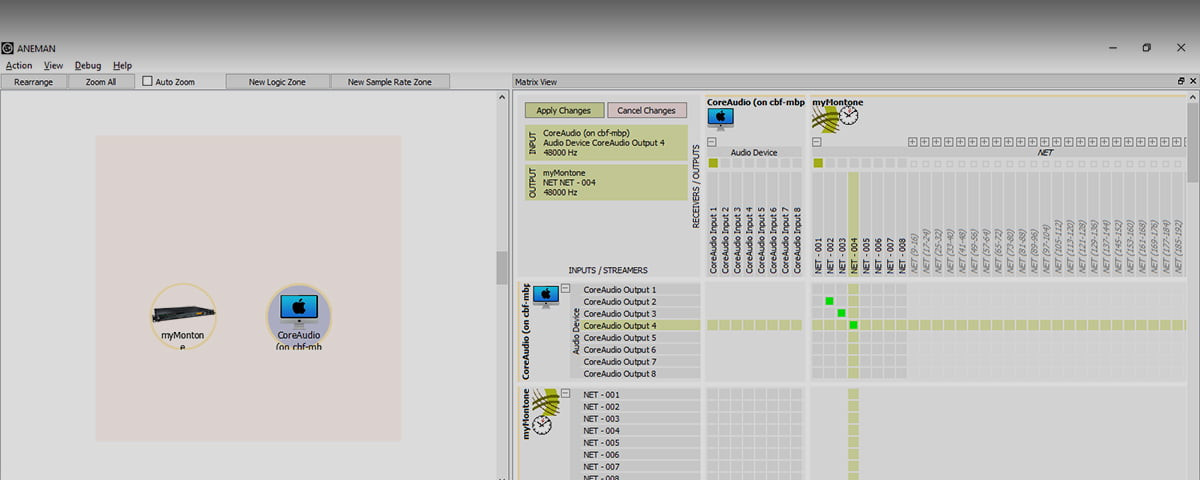Expand the NET (33-40) column group
Viewport: 1200px width, 480px height.
[949, 142]
